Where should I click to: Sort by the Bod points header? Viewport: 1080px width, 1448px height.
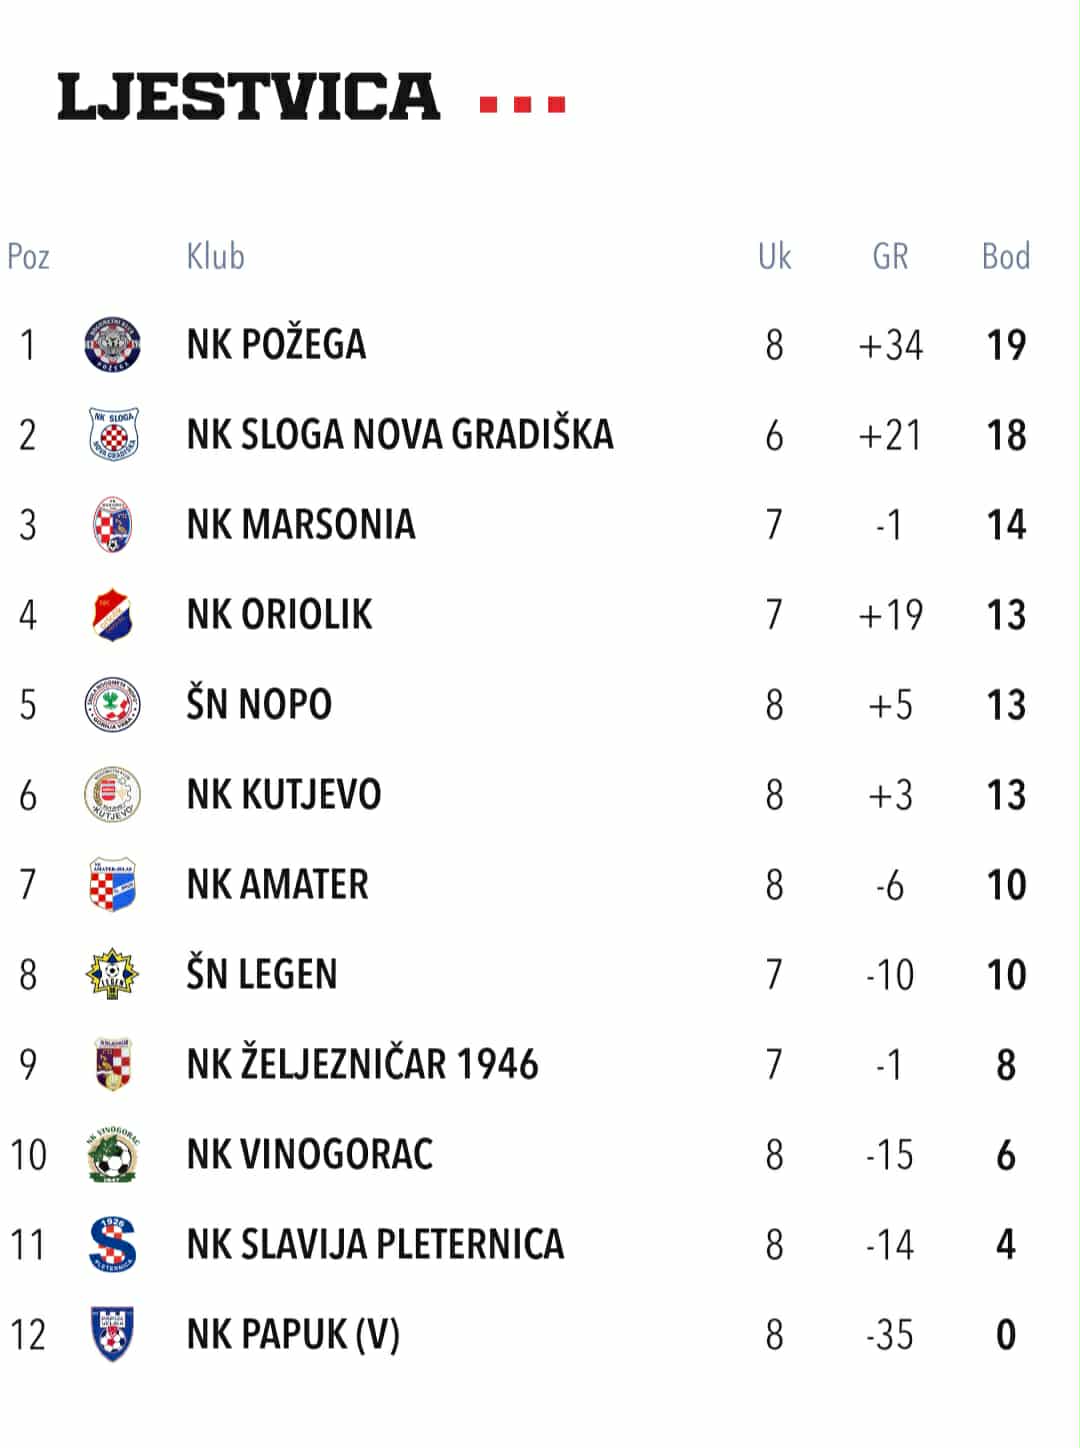pos(1005,257)
